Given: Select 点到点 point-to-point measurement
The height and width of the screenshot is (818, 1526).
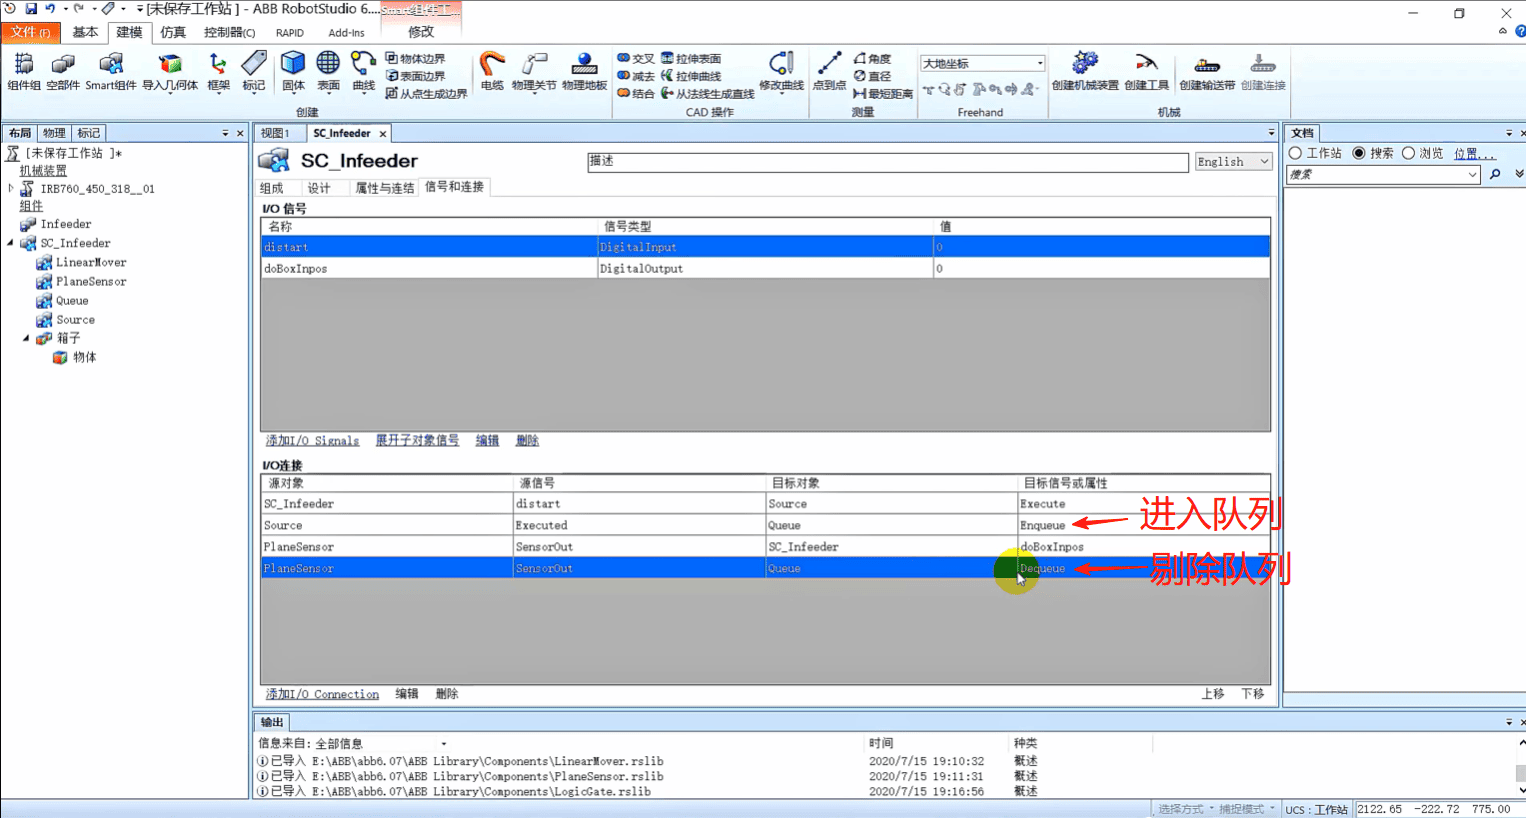Looking at the screenshot, I should pos(829,72).
